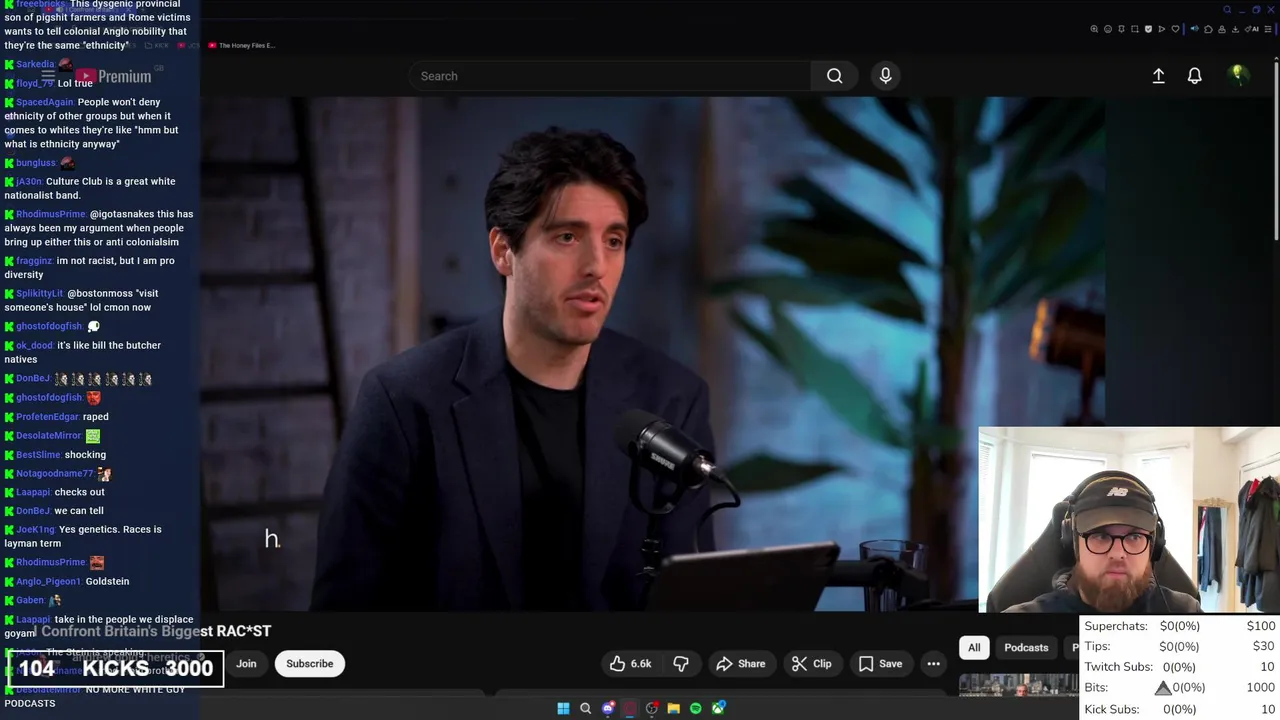Open the Opera browser taskbar icon
Viewport: 1280px width, 720px height.
coord(629,708)
